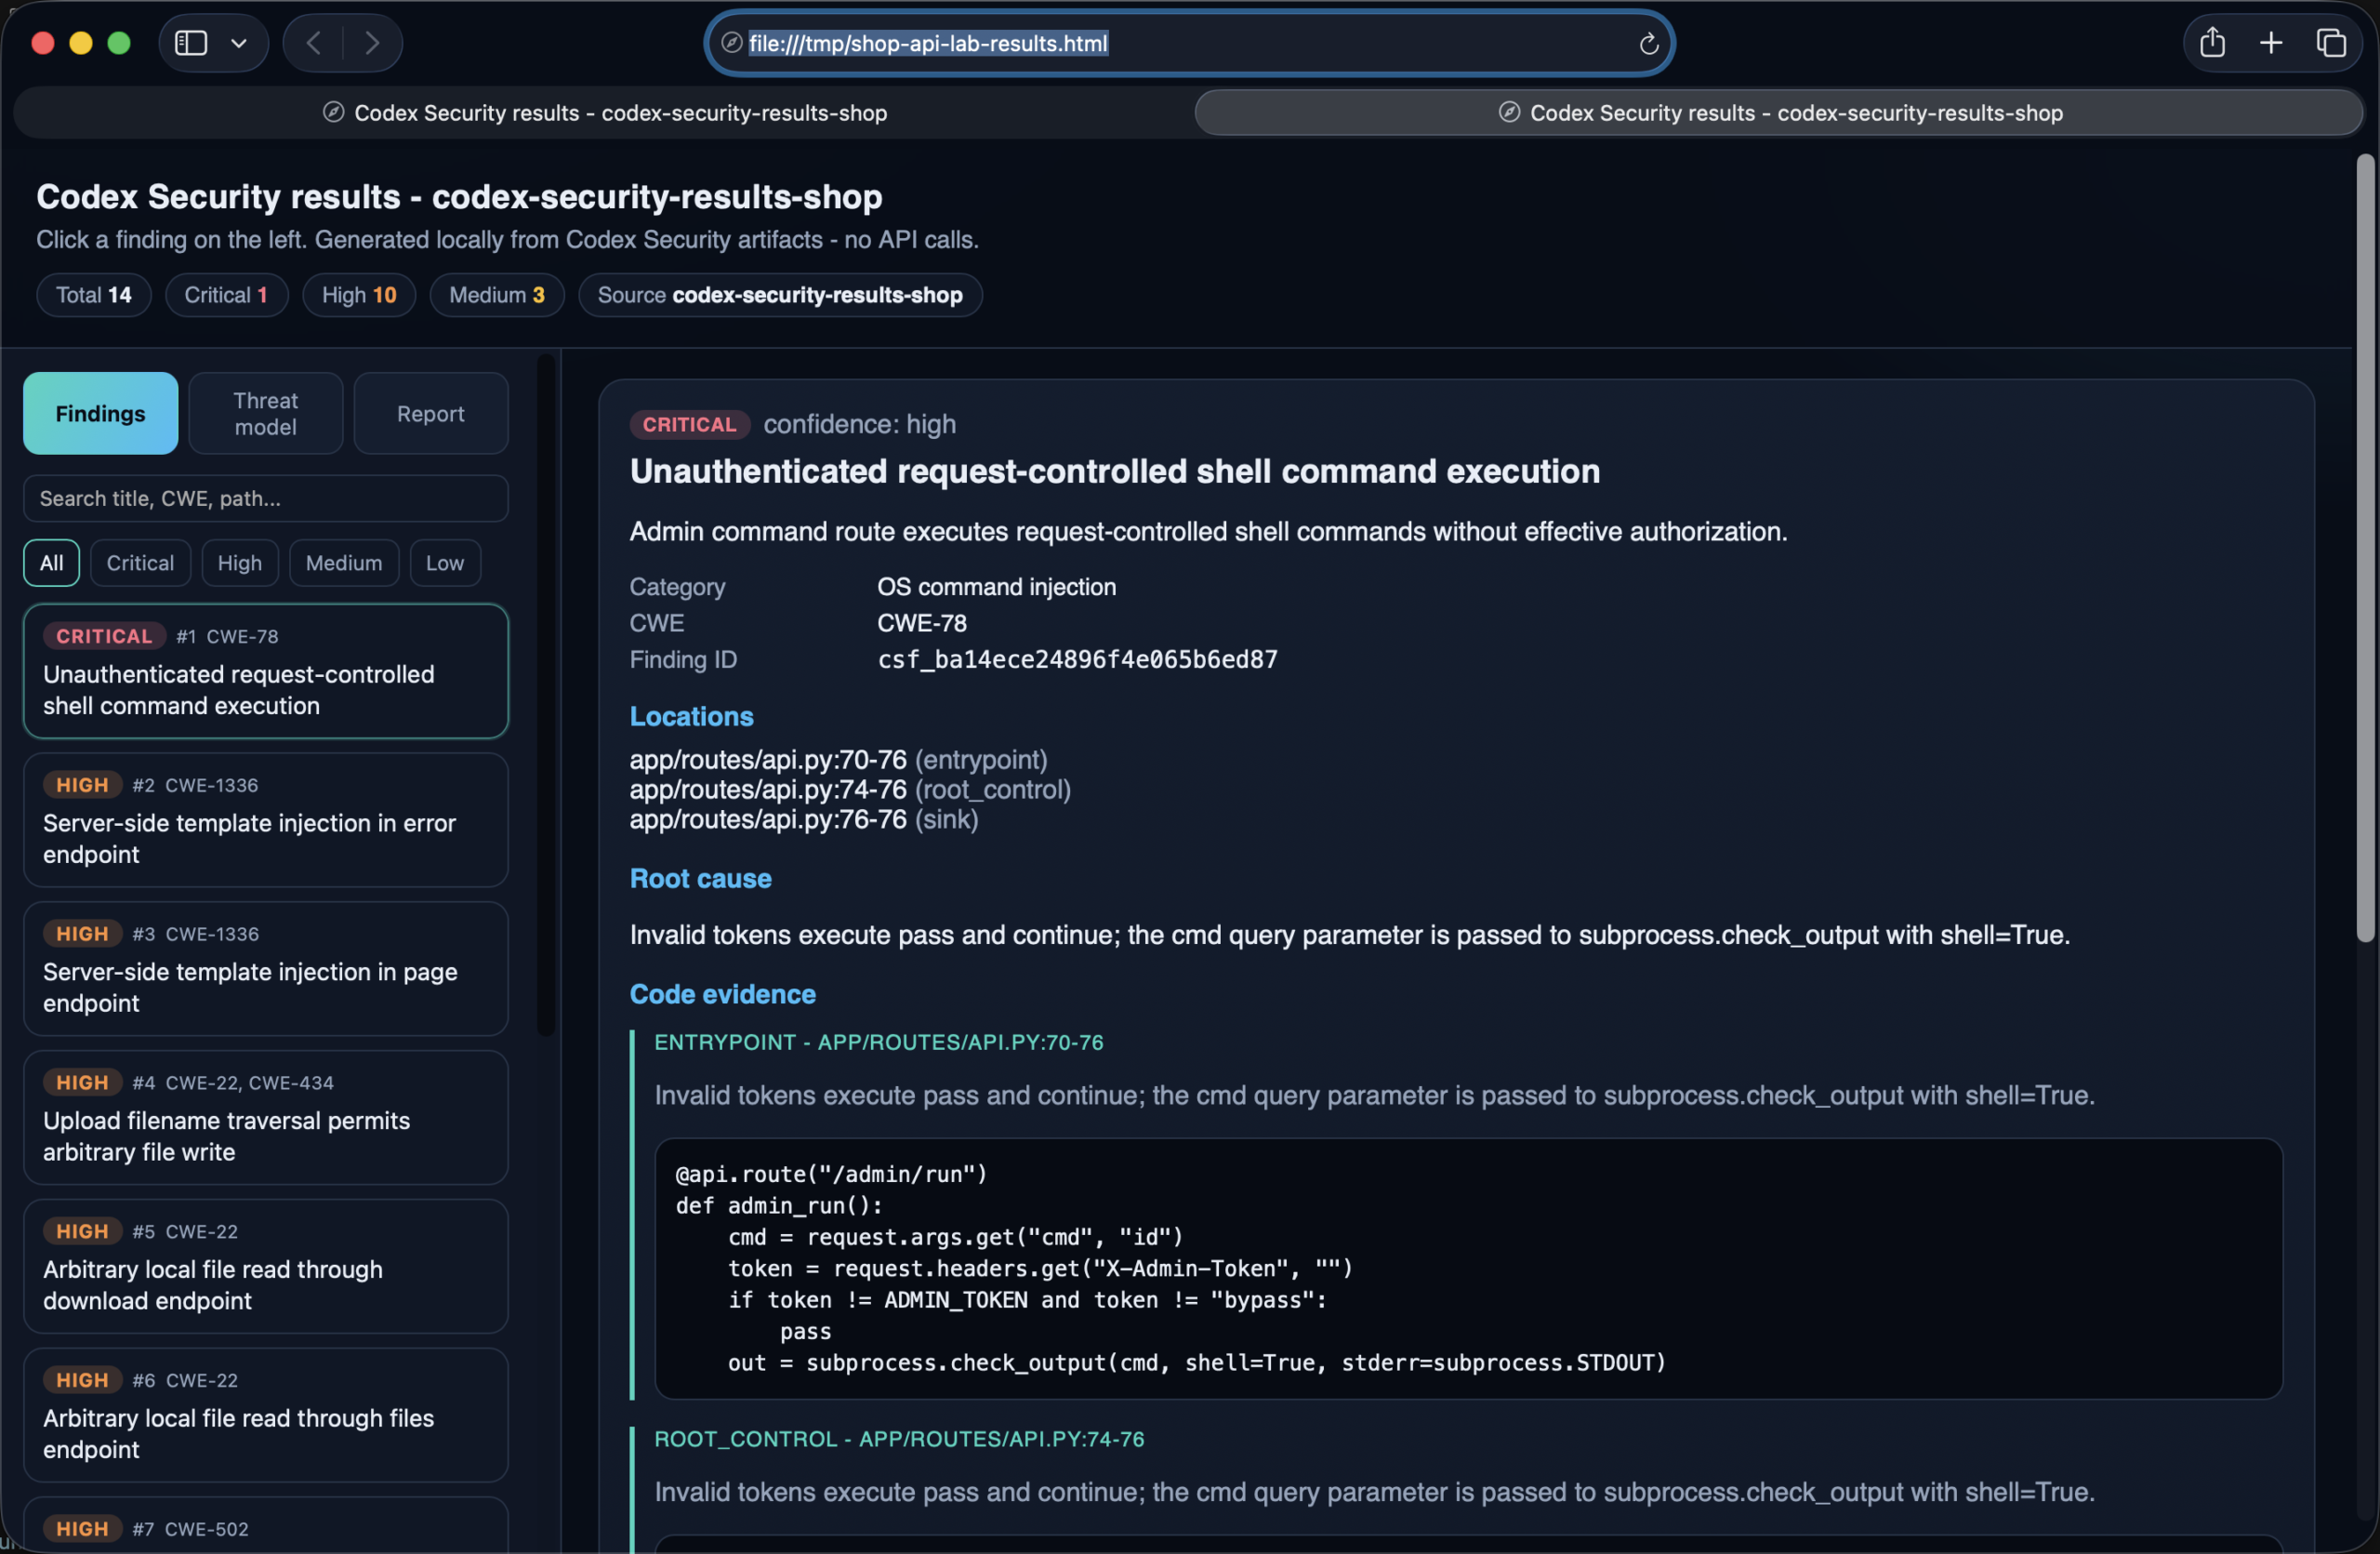The width and height of the screenshot is (2380, 1554).
Task: Switch to the first Codex Security results tab
Action: 604,113
